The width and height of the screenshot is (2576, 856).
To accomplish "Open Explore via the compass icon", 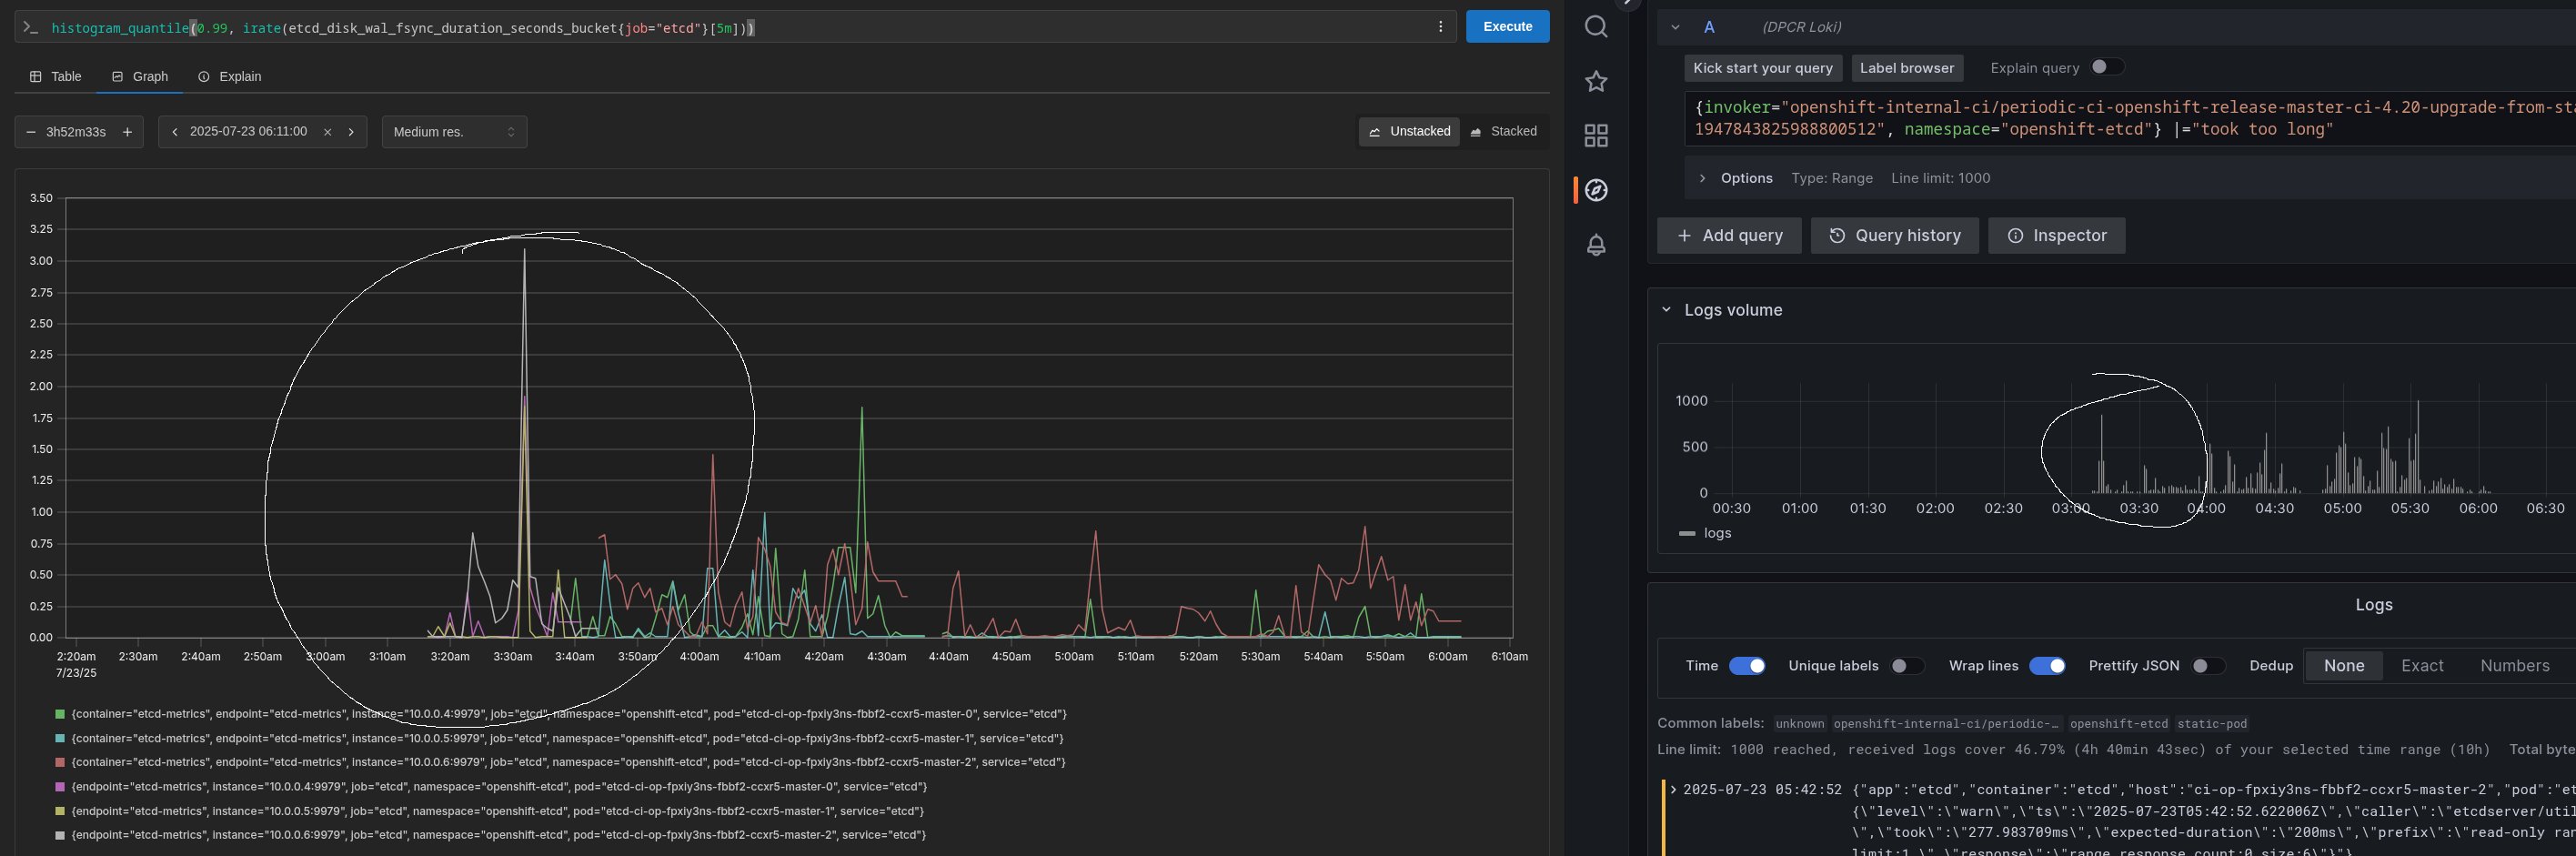I will [x=1596, y=190].
